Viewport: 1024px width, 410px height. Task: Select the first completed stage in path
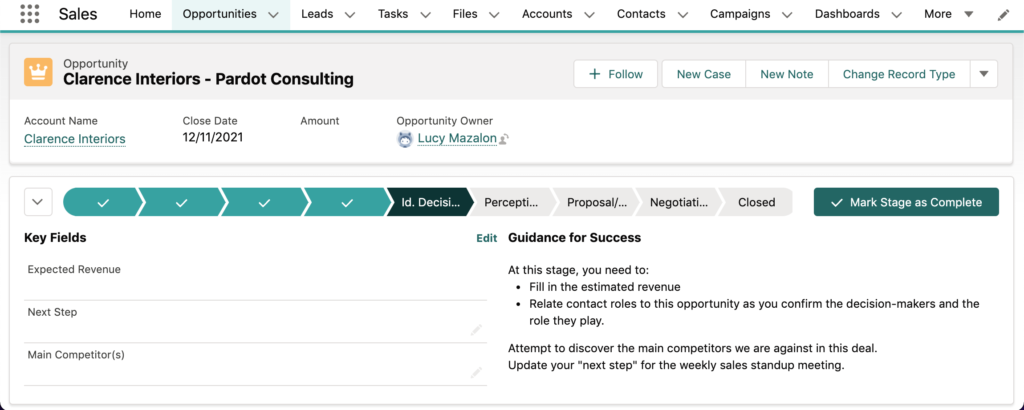click(103, 202)
